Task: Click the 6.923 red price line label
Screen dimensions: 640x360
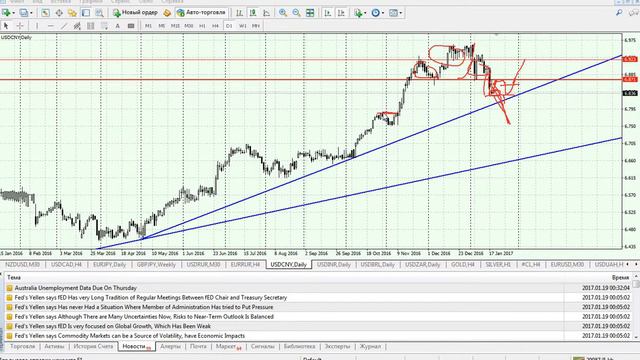Action: coord(630,60)
